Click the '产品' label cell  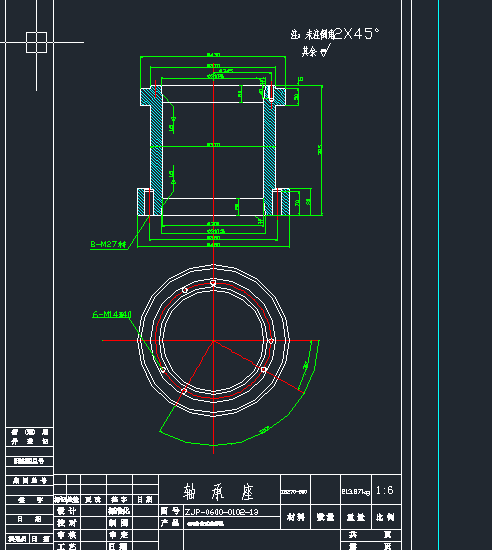(171, 523)
